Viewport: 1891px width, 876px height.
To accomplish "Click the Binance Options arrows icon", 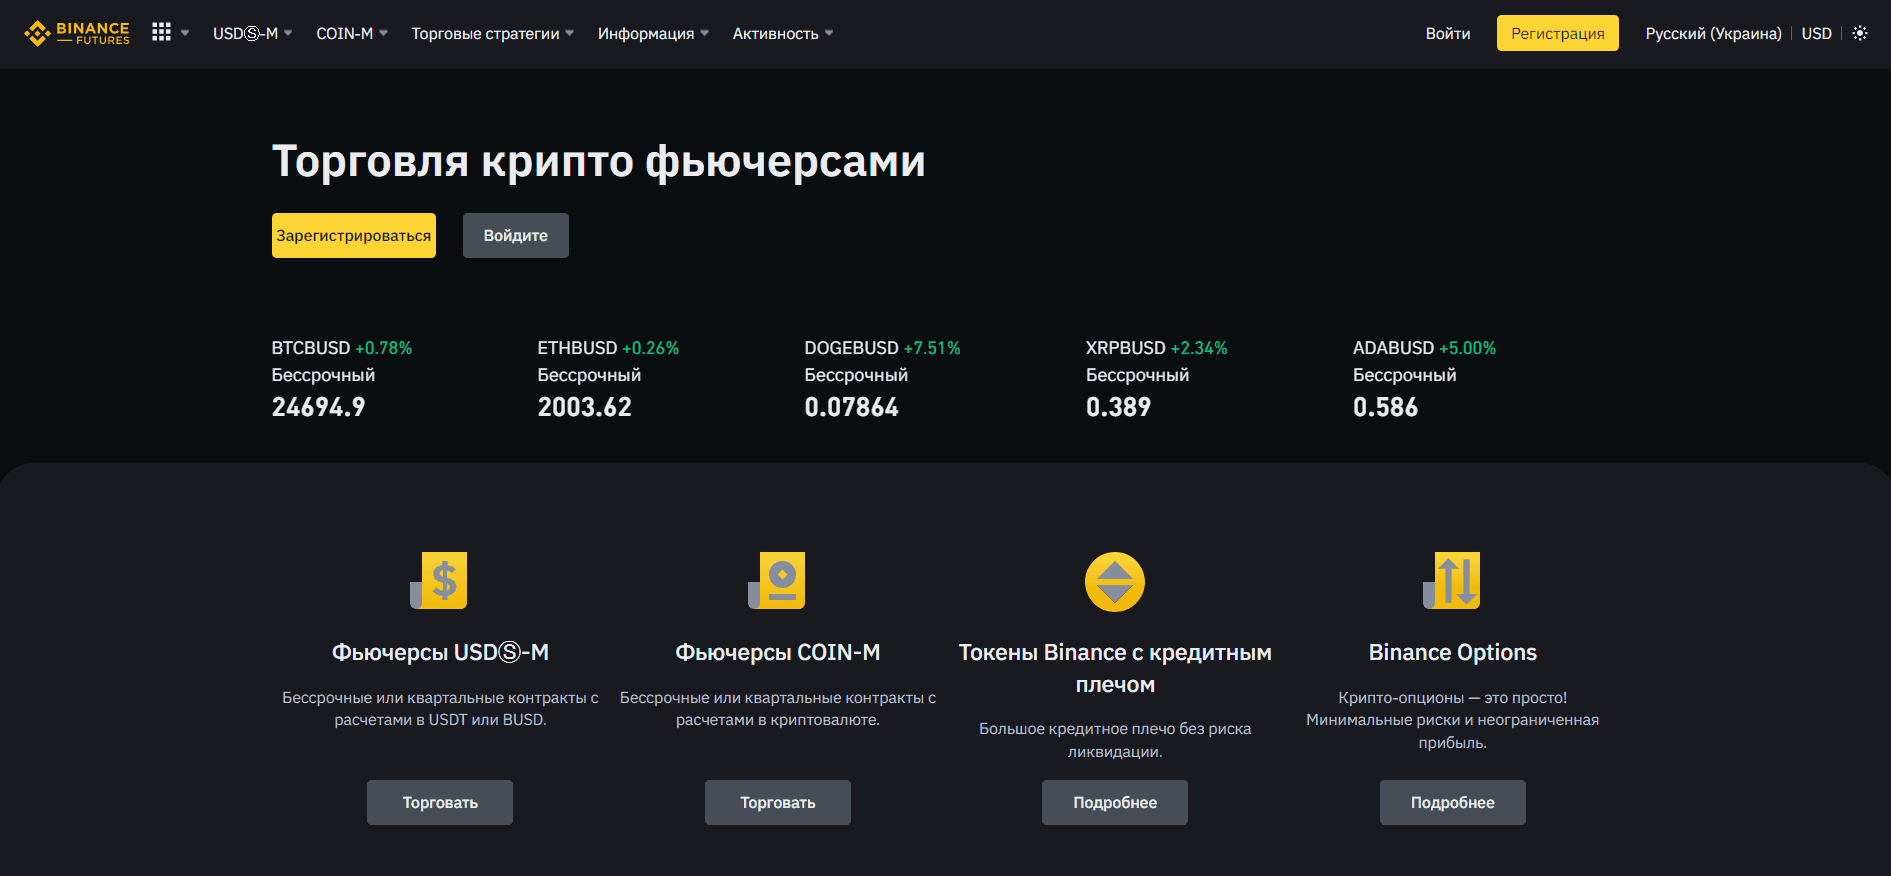I will point(1452,580).
